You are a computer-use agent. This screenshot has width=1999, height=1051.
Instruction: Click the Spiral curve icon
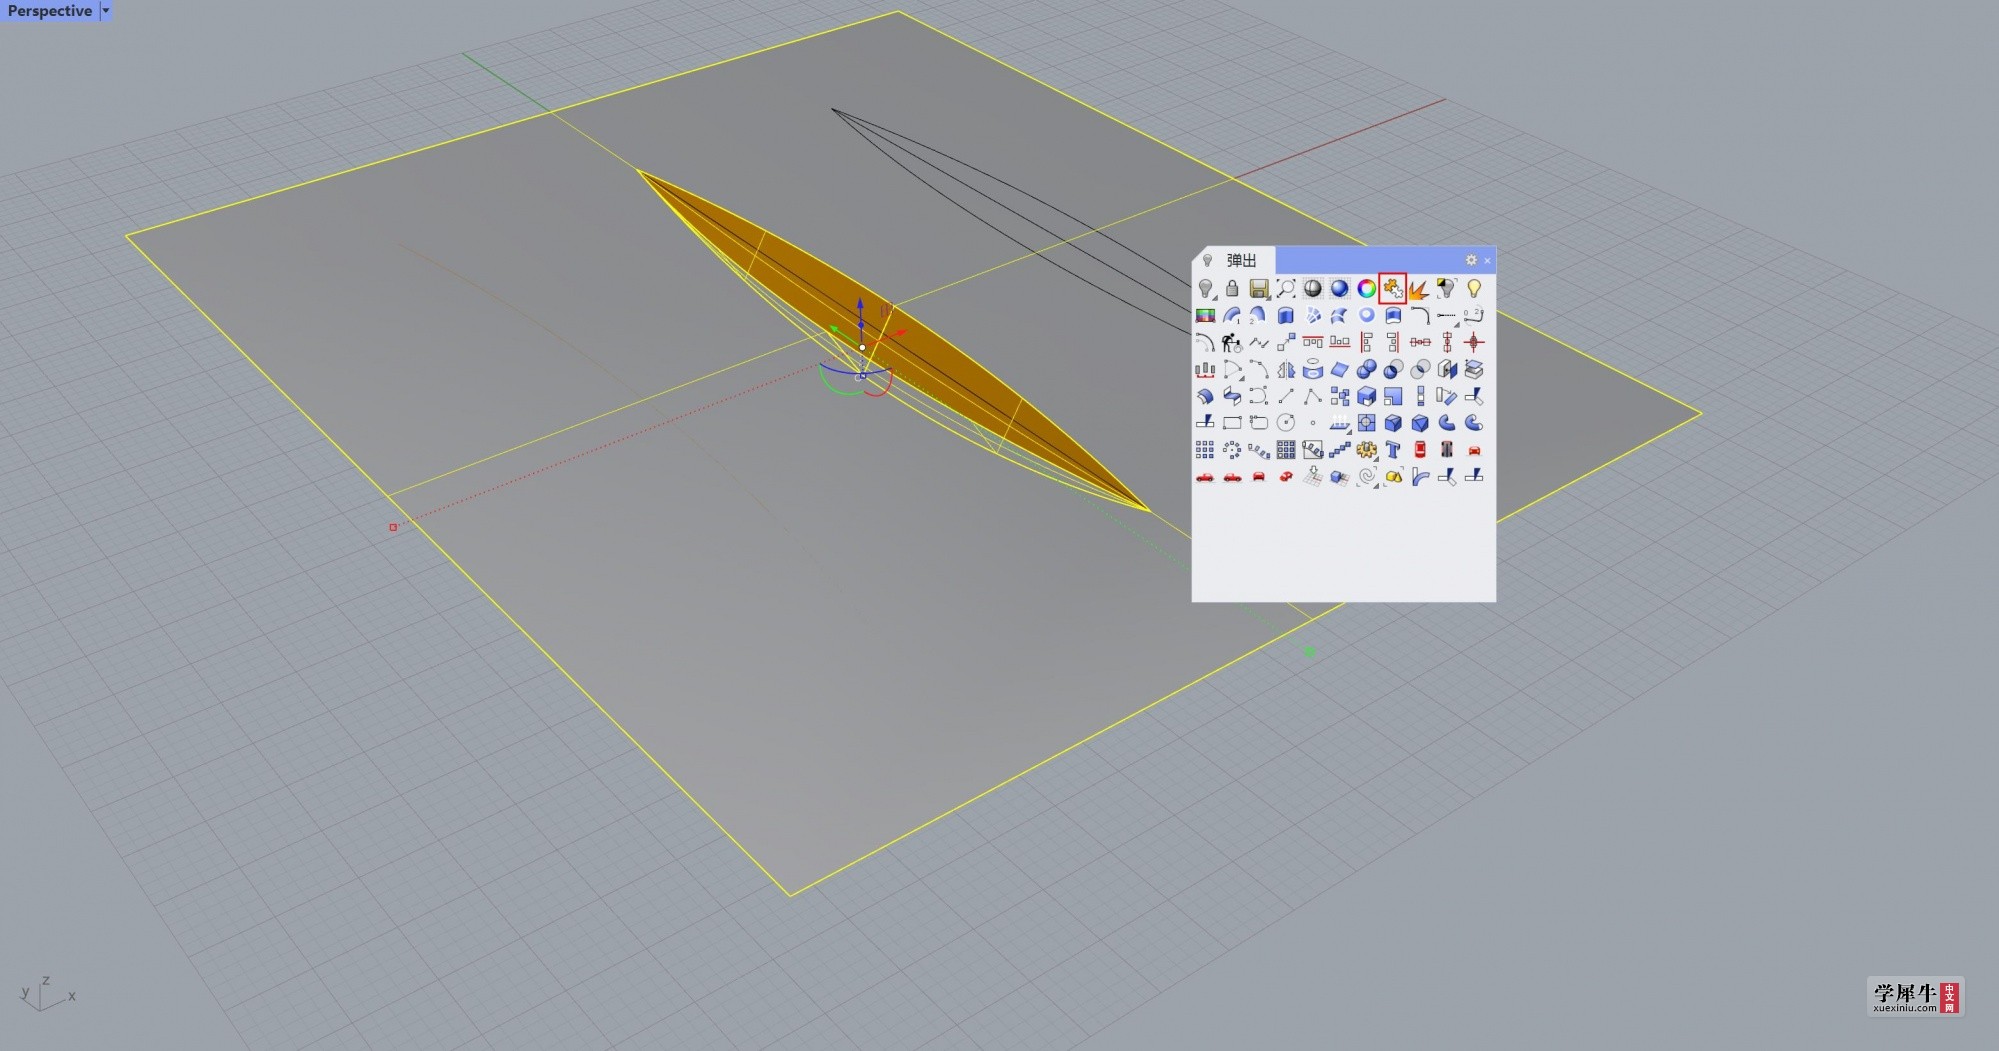click(x=1366, y=477)
